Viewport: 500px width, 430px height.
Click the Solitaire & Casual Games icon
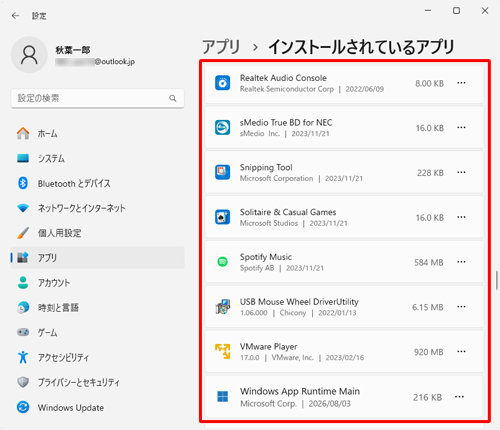222,217
